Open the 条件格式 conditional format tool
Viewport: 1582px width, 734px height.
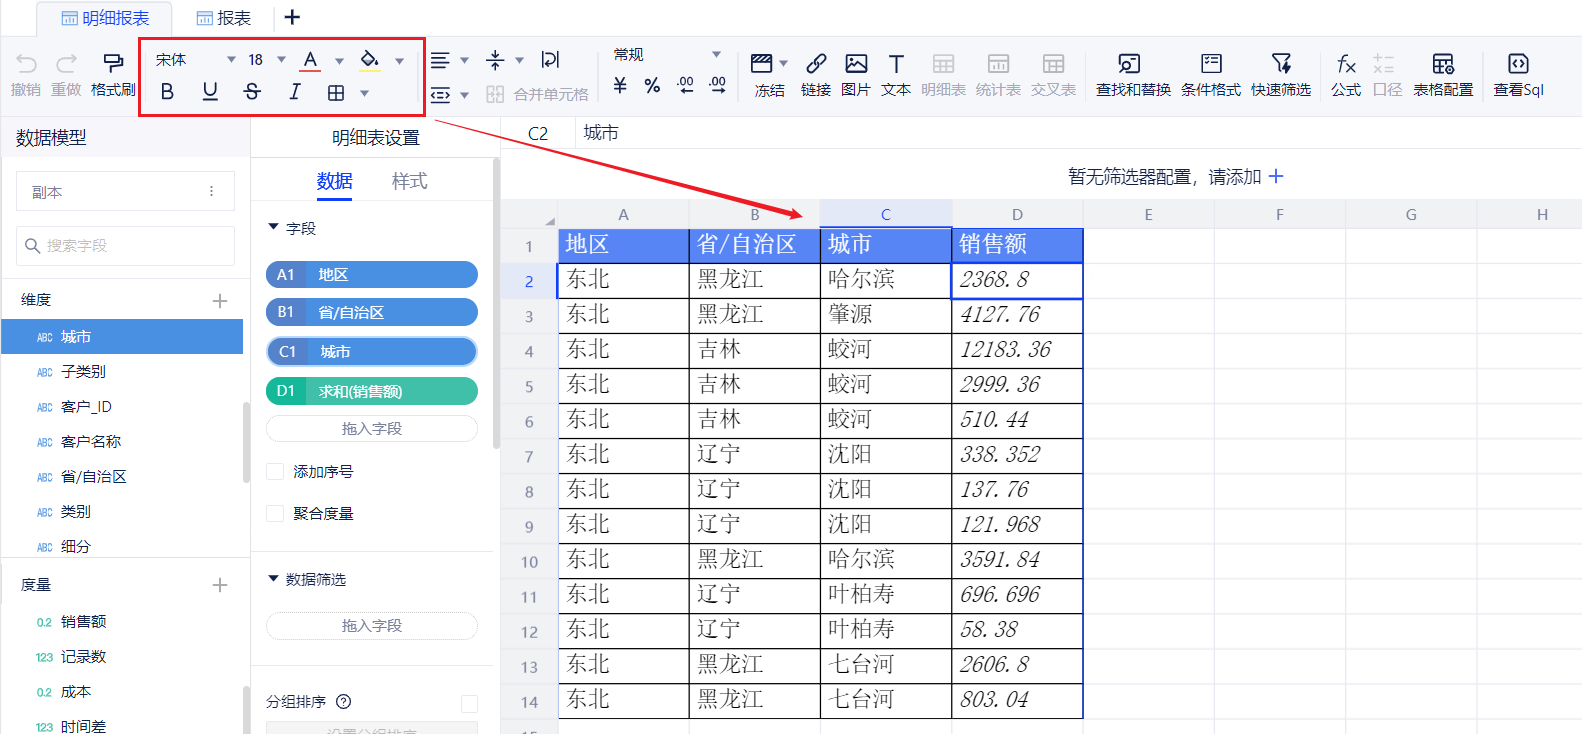point(1210,74)
